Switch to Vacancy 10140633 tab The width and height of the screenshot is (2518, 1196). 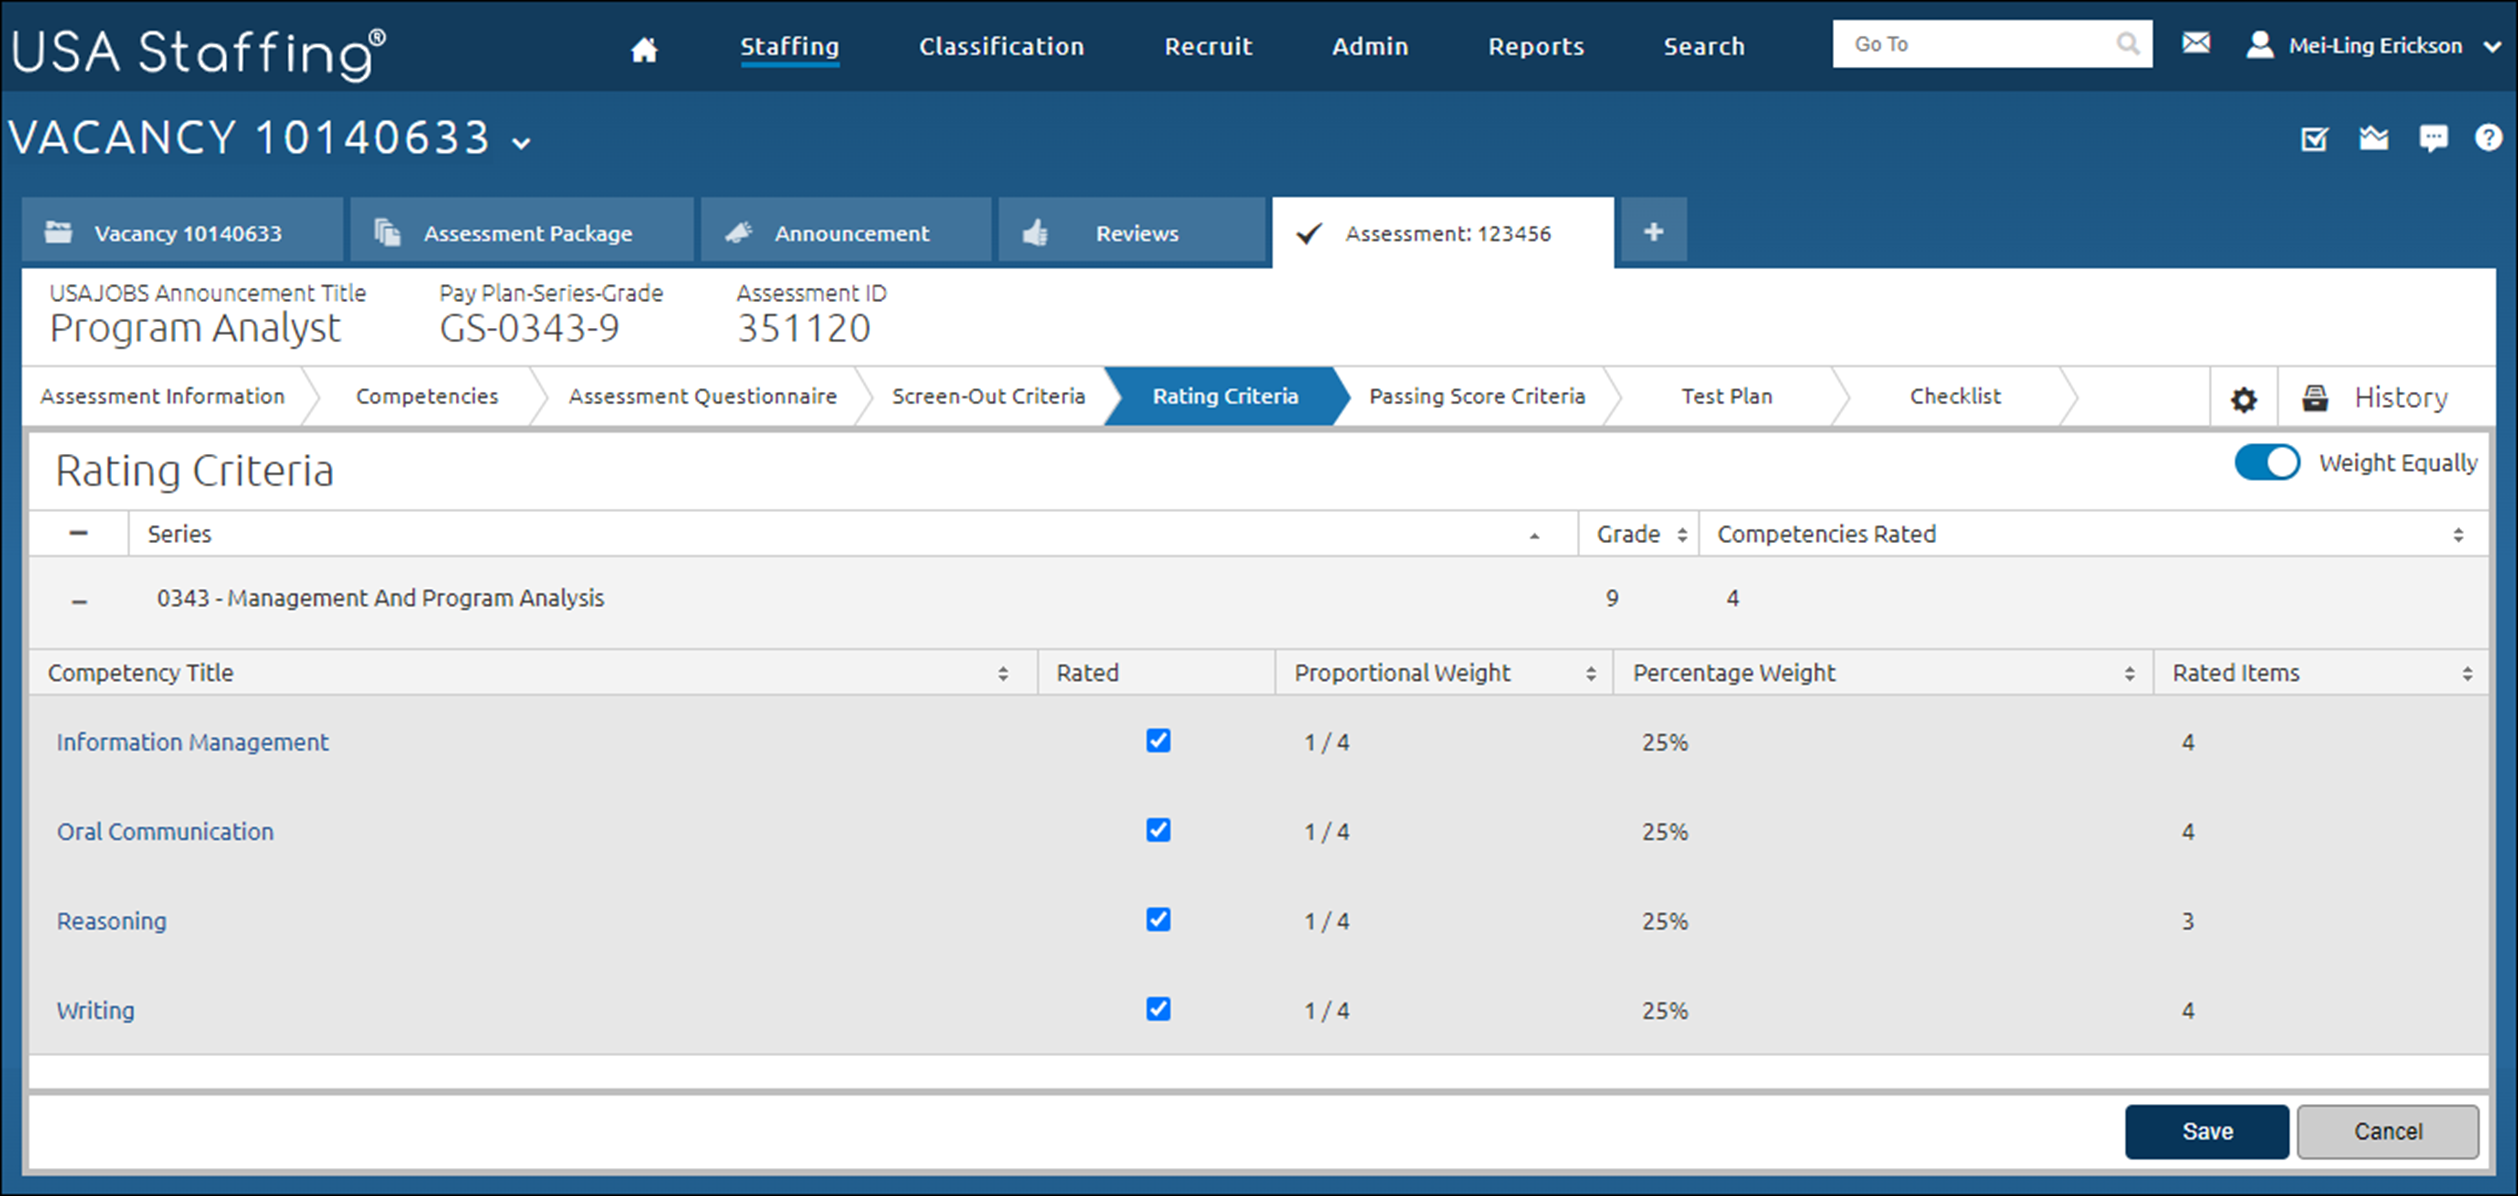(x=183, y=232)
